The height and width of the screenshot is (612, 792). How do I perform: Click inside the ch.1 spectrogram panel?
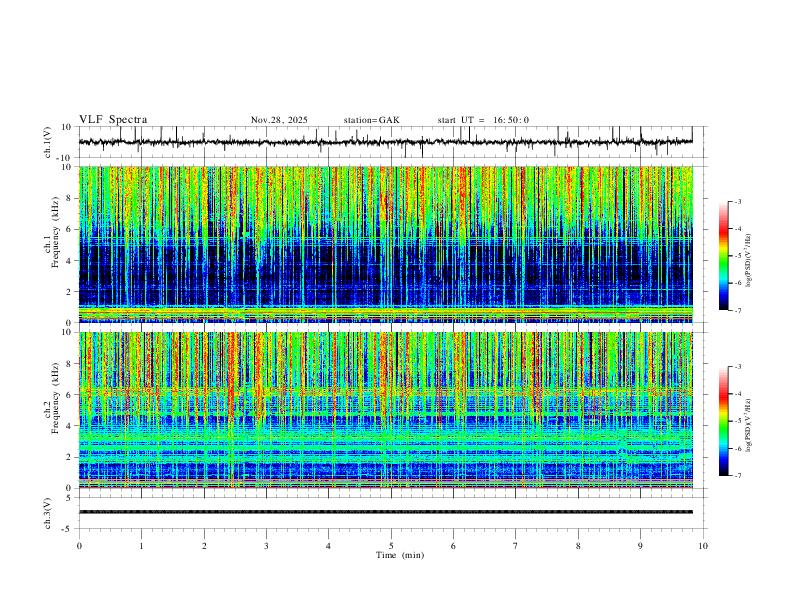click(386, 244)
